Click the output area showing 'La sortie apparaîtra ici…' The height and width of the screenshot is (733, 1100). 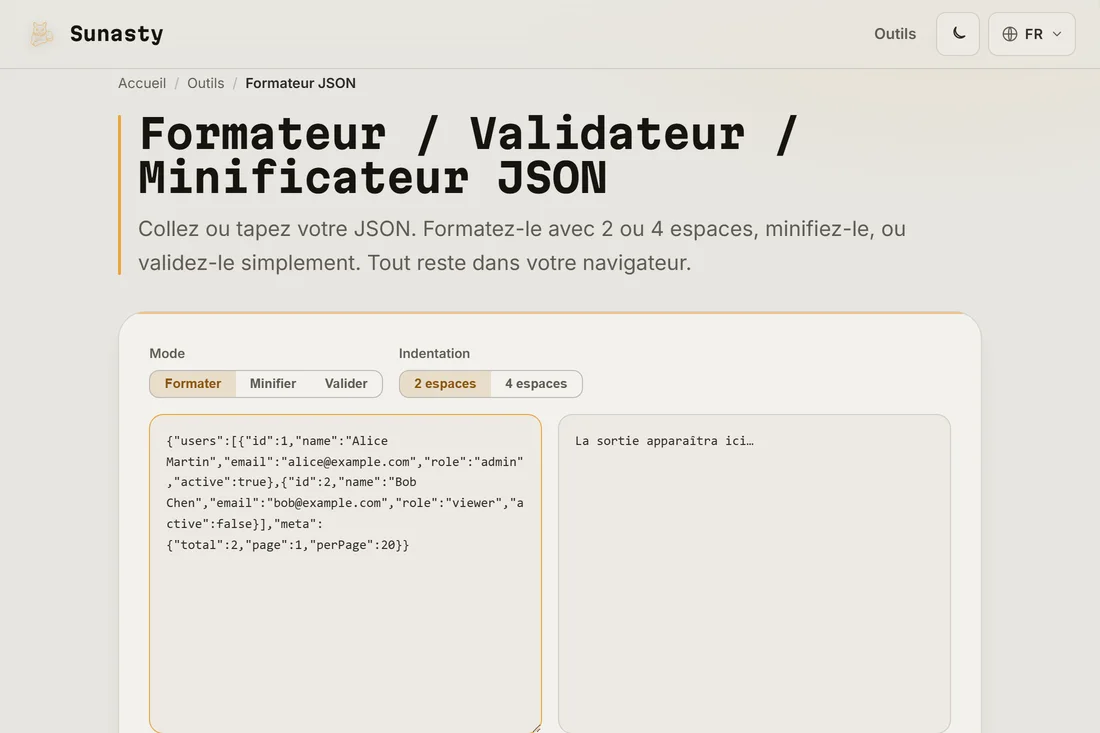pos(754,574)
